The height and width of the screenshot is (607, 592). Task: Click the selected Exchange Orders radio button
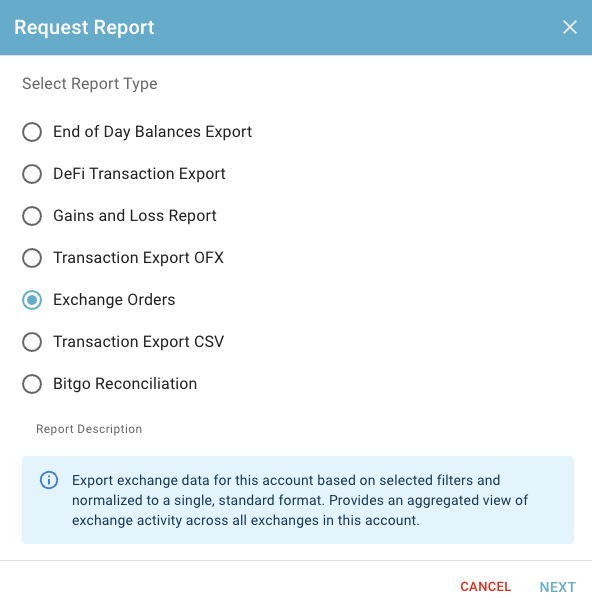click(32, 300)
